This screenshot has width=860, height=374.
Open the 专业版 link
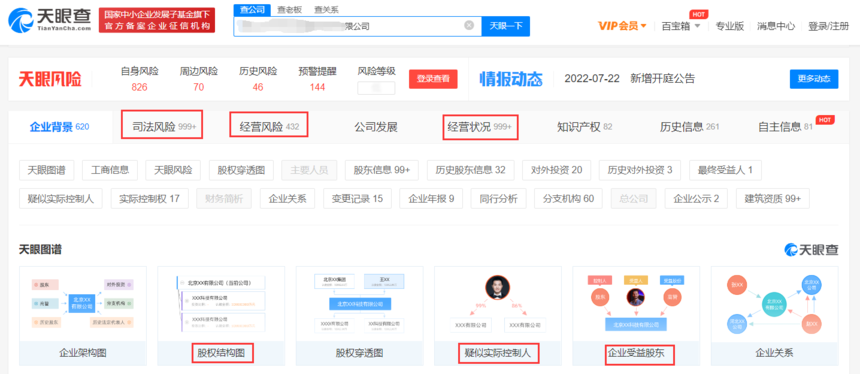[729, 26]
